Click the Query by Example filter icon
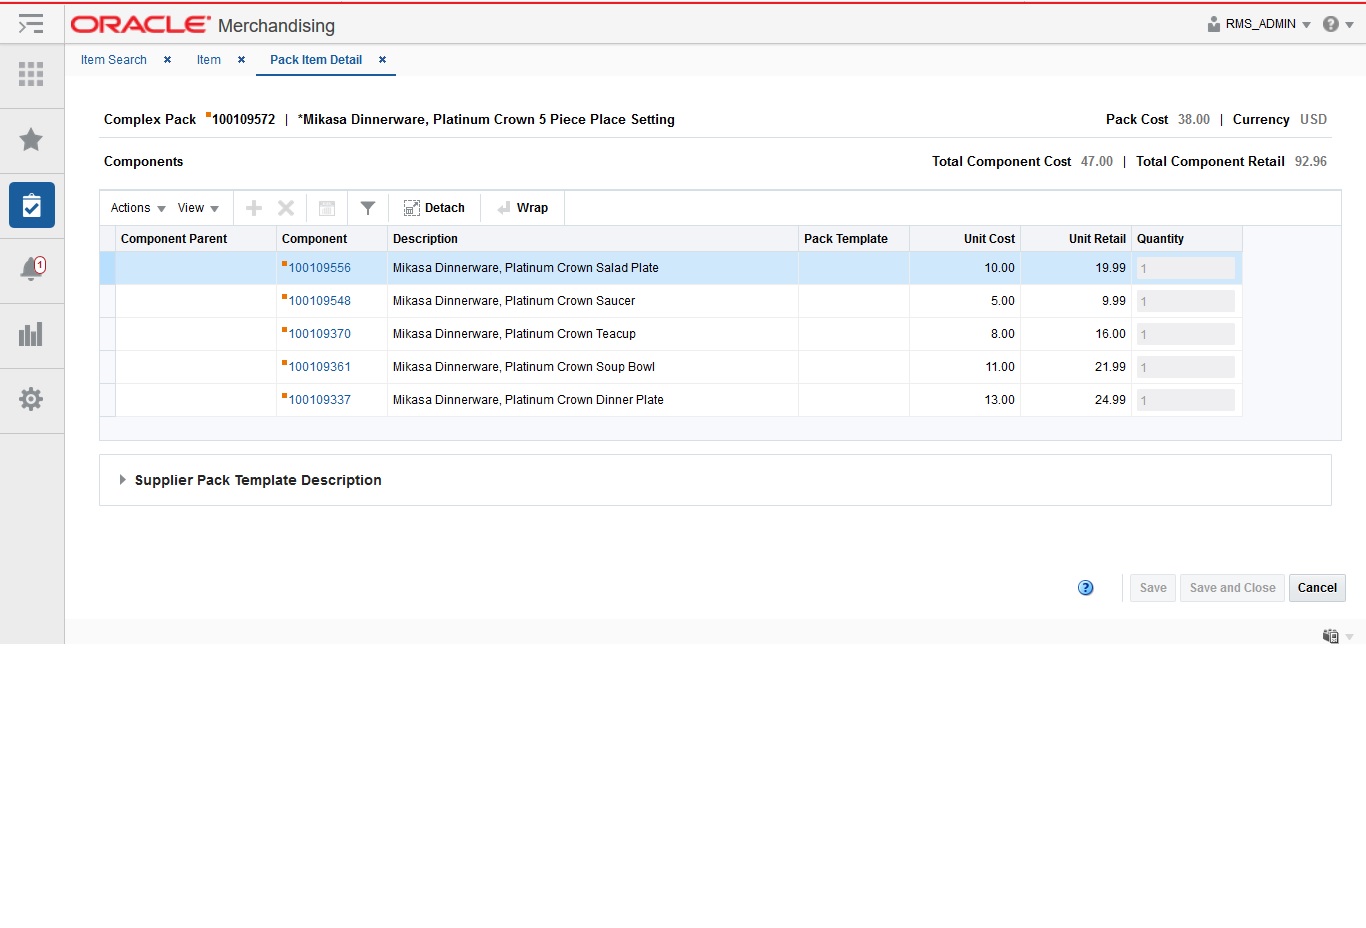Viewport: 1366px width, 928px height. 368,208
